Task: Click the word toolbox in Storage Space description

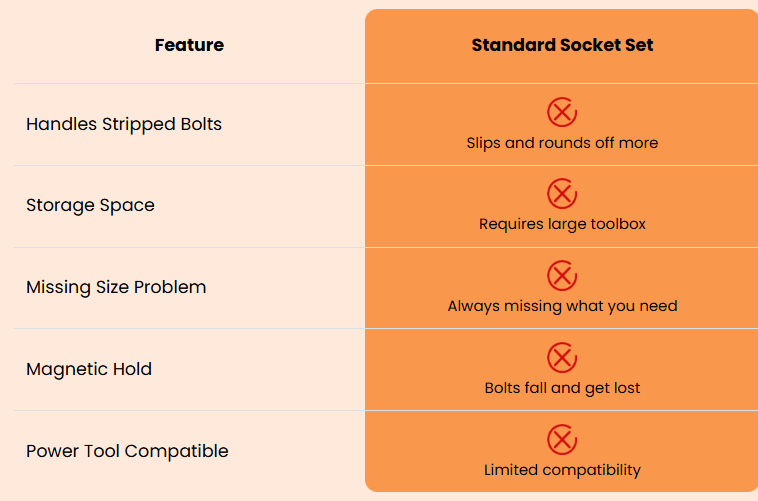Action: coord(618,224)
